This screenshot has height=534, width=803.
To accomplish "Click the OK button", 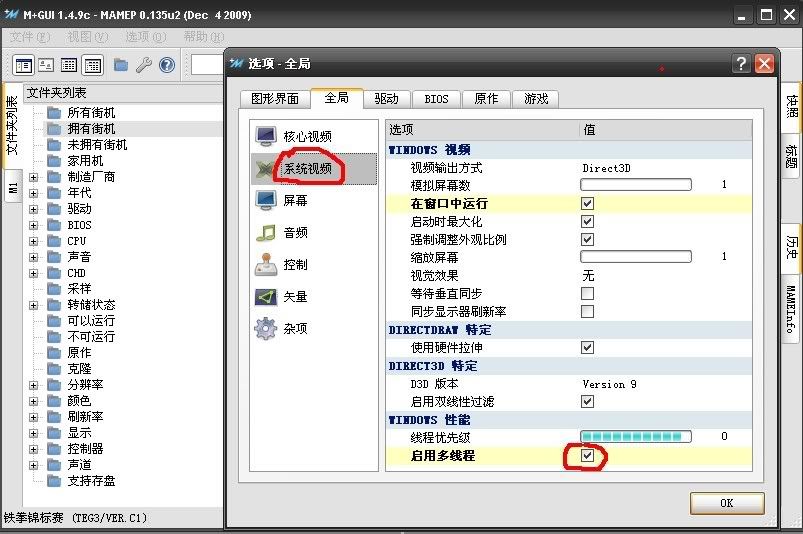I will pos(727,503).
